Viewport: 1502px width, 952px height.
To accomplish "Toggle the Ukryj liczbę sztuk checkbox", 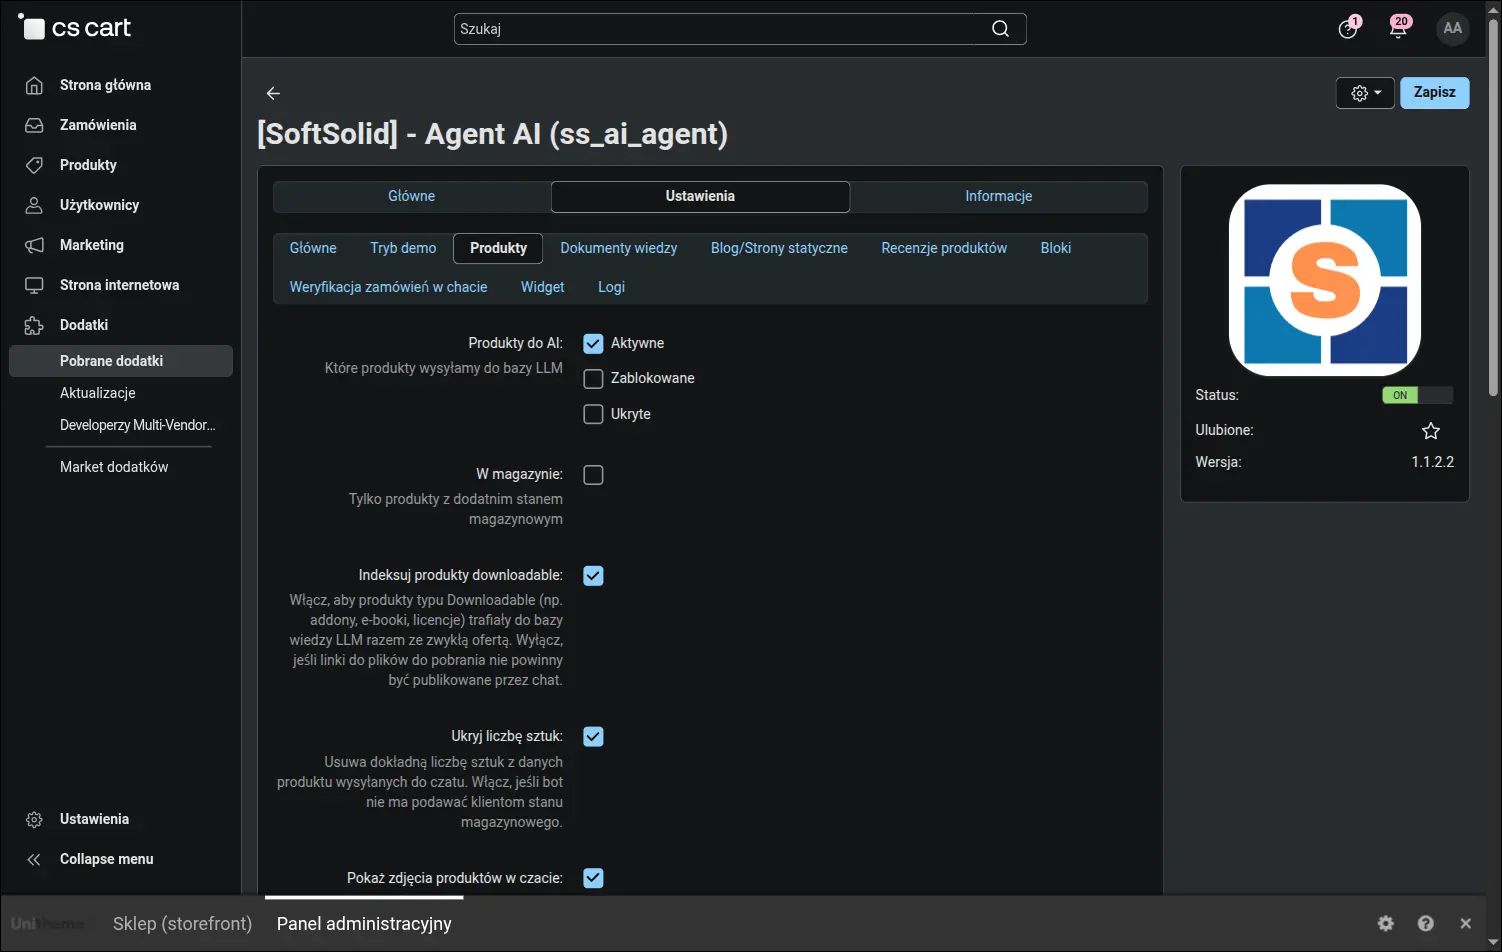I will [593, 737].
